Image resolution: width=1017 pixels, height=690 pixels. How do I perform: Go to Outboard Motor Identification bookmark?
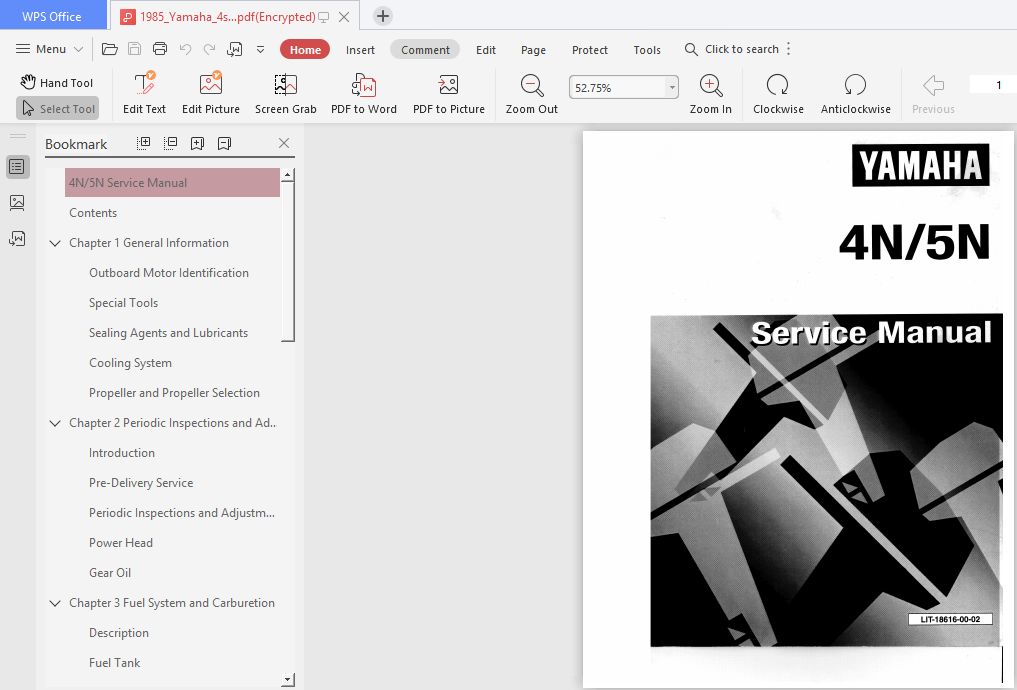pyautogui.click(x=169, y=273)
